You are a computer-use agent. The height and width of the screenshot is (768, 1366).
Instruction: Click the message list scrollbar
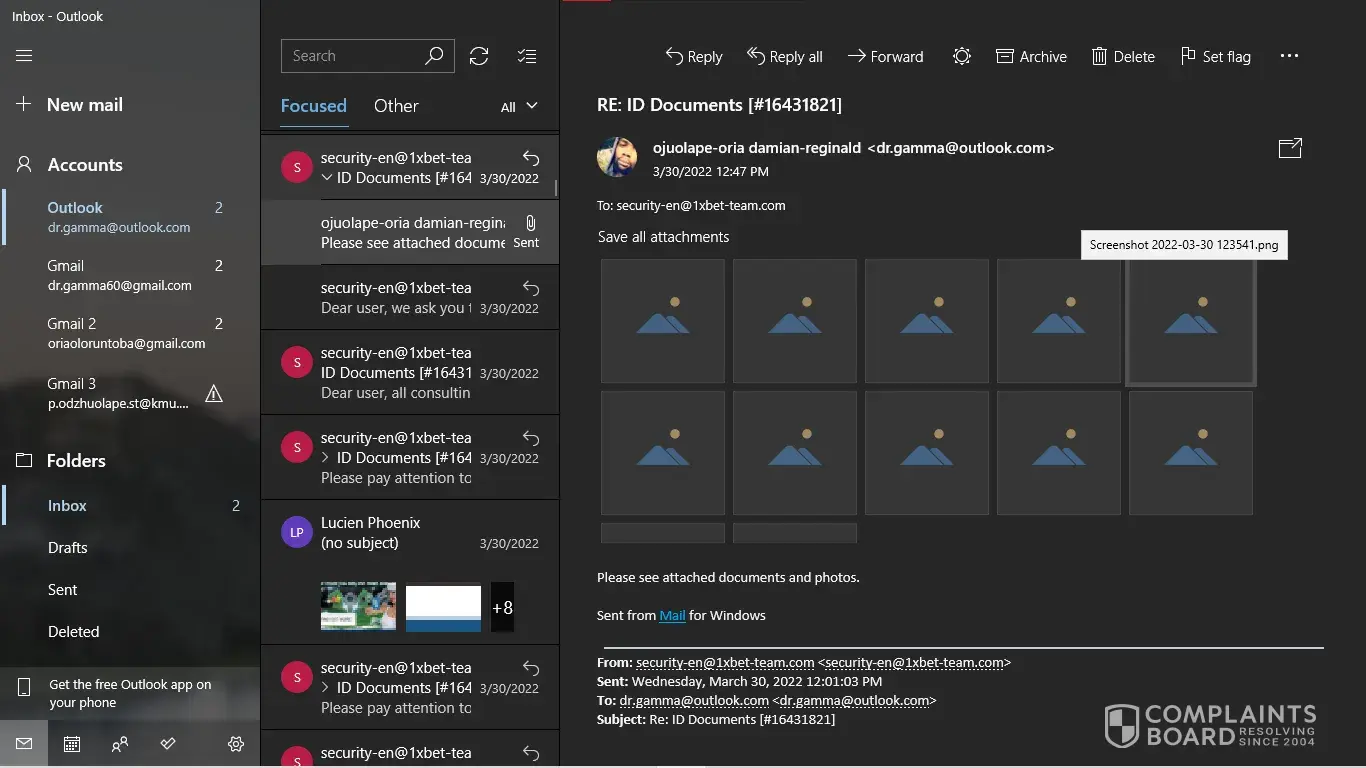[x=556, y=188]
